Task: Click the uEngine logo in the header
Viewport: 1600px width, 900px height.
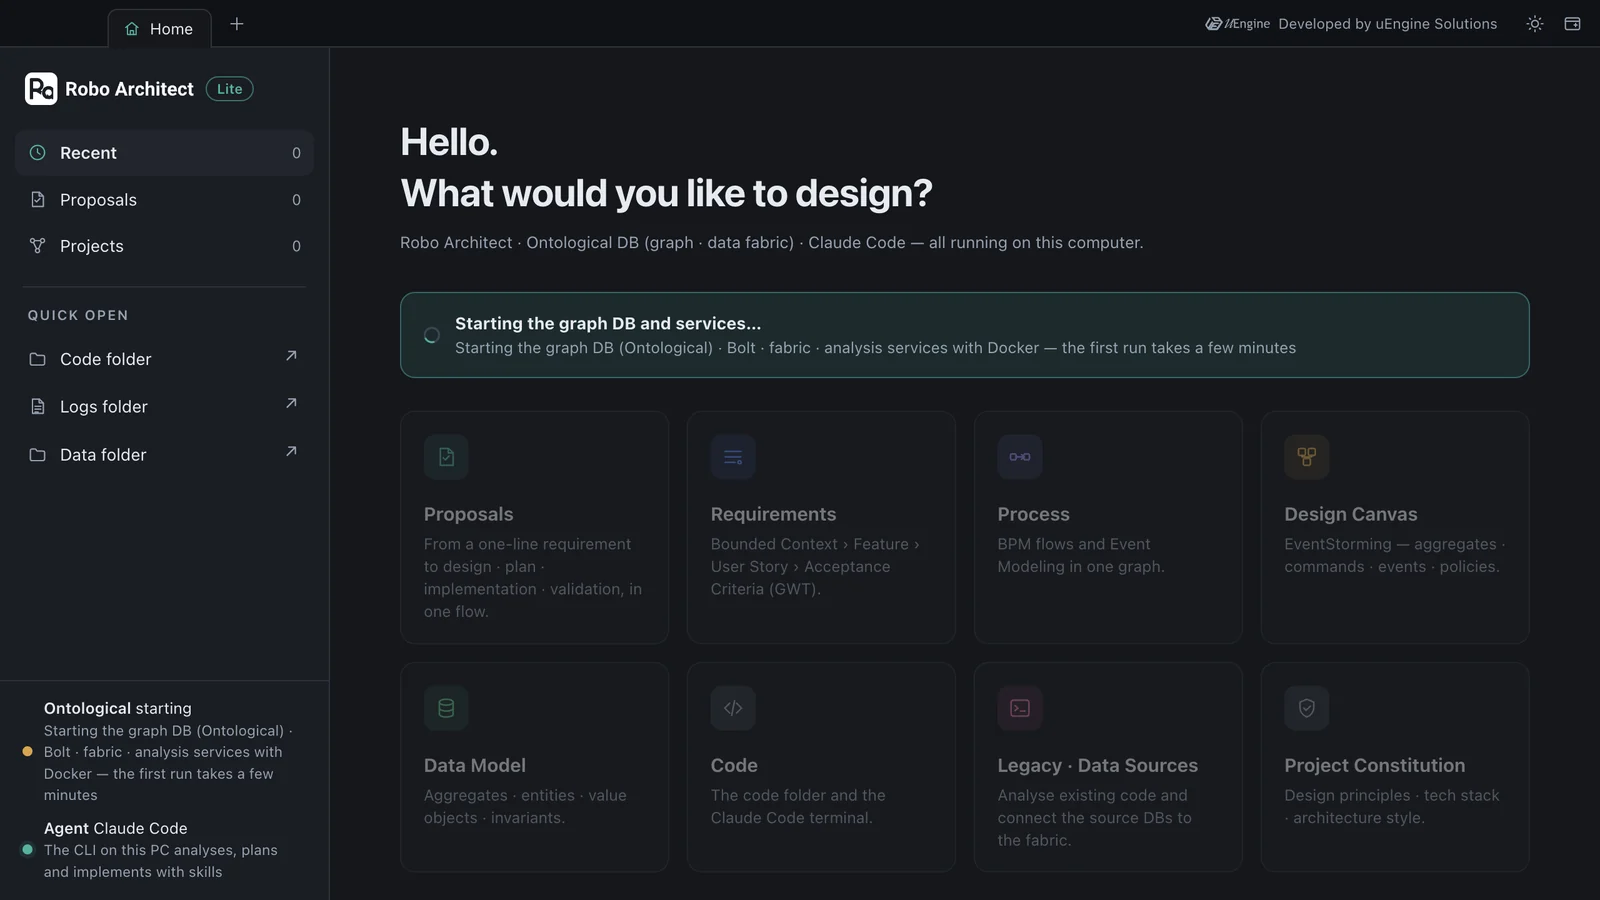Action: 1237,24
